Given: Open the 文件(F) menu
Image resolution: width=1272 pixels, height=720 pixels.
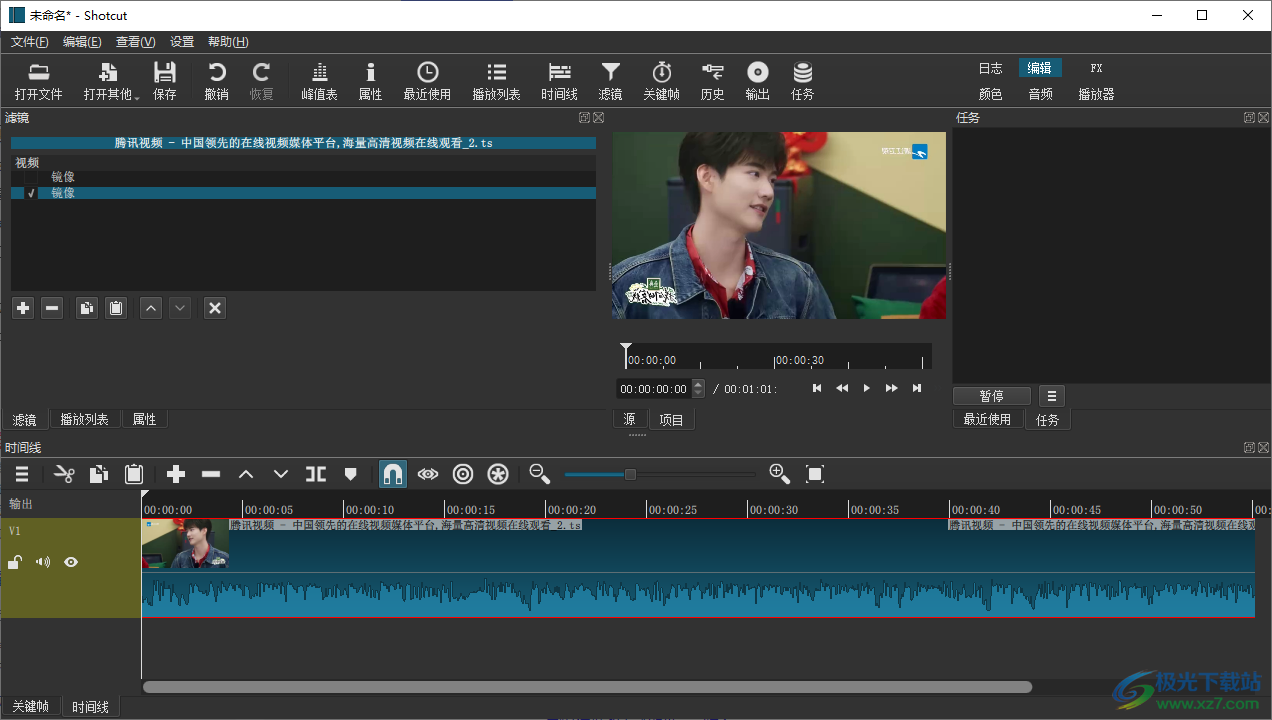Looking at the screenshot, I should point(30,42).
